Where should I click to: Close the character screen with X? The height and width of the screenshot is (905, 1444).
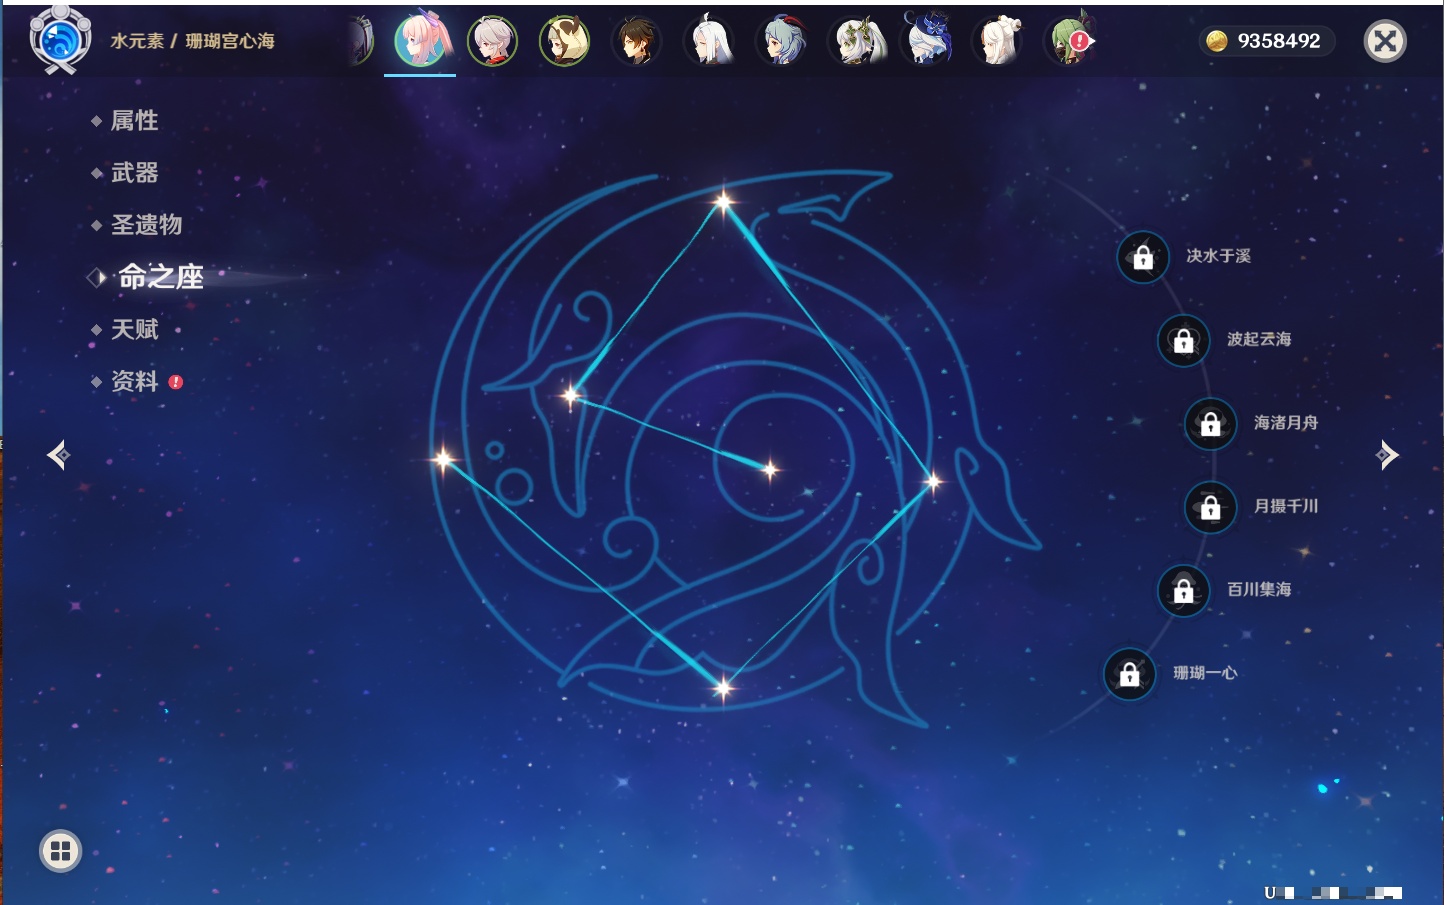pyautogui.click(x=1385, y=41)
